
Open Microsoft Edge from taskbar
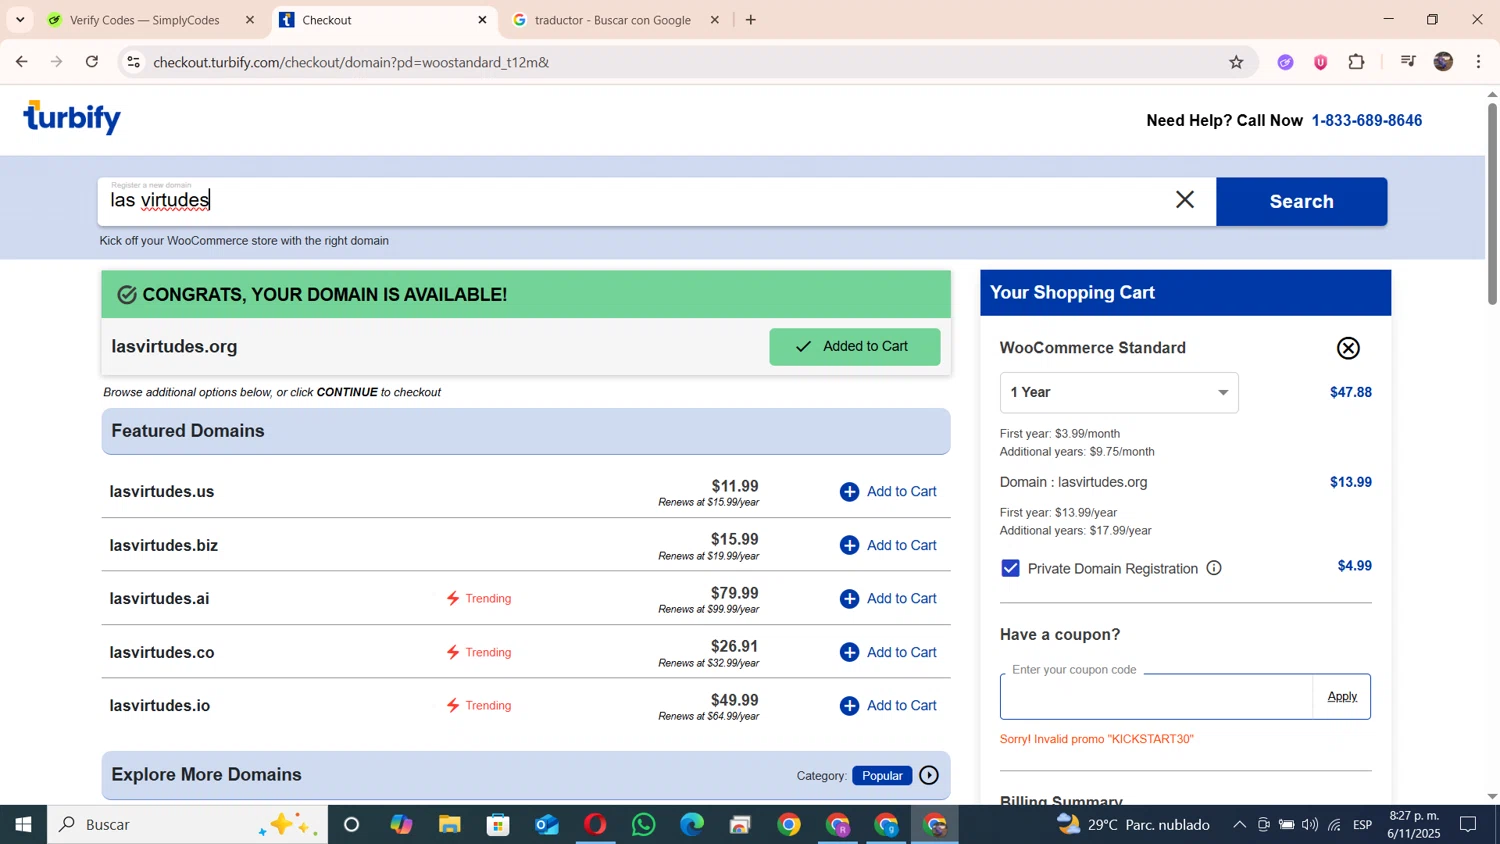[692, 825]
